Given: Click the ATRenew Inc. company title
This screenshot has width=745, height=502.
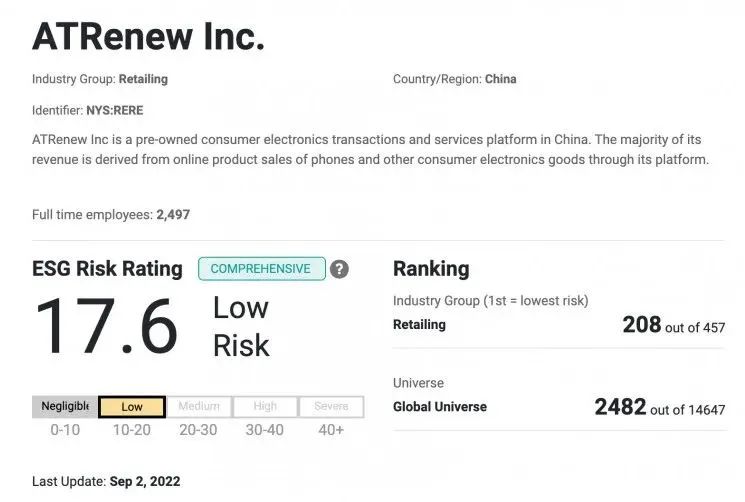Looking at the screenshot, I should point(148,37).
